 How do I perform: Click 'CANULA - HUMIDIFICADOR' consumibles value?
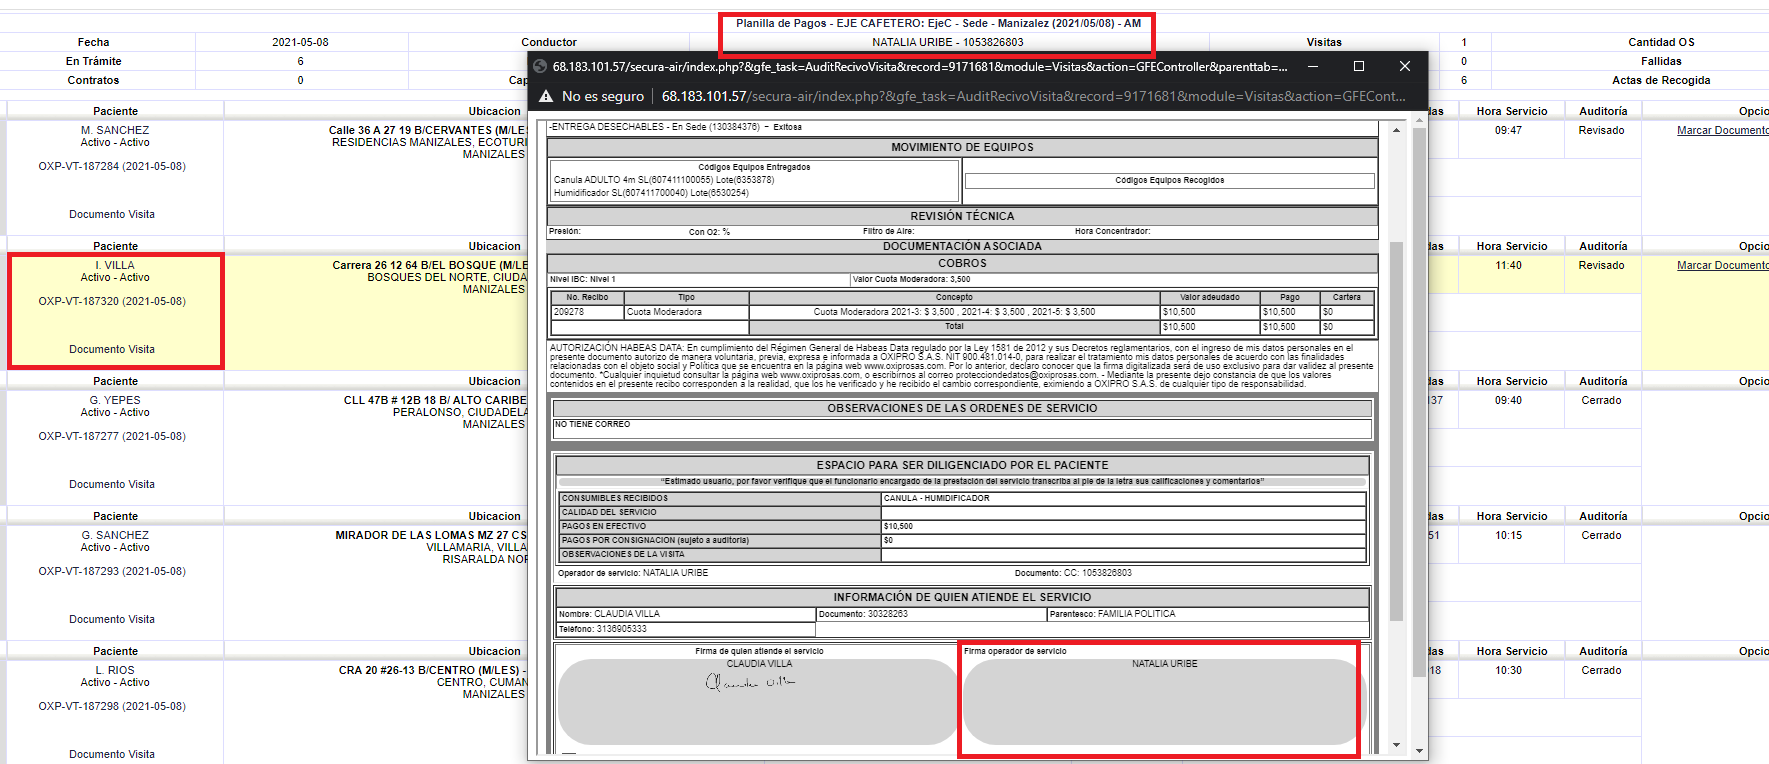[936, 498]
